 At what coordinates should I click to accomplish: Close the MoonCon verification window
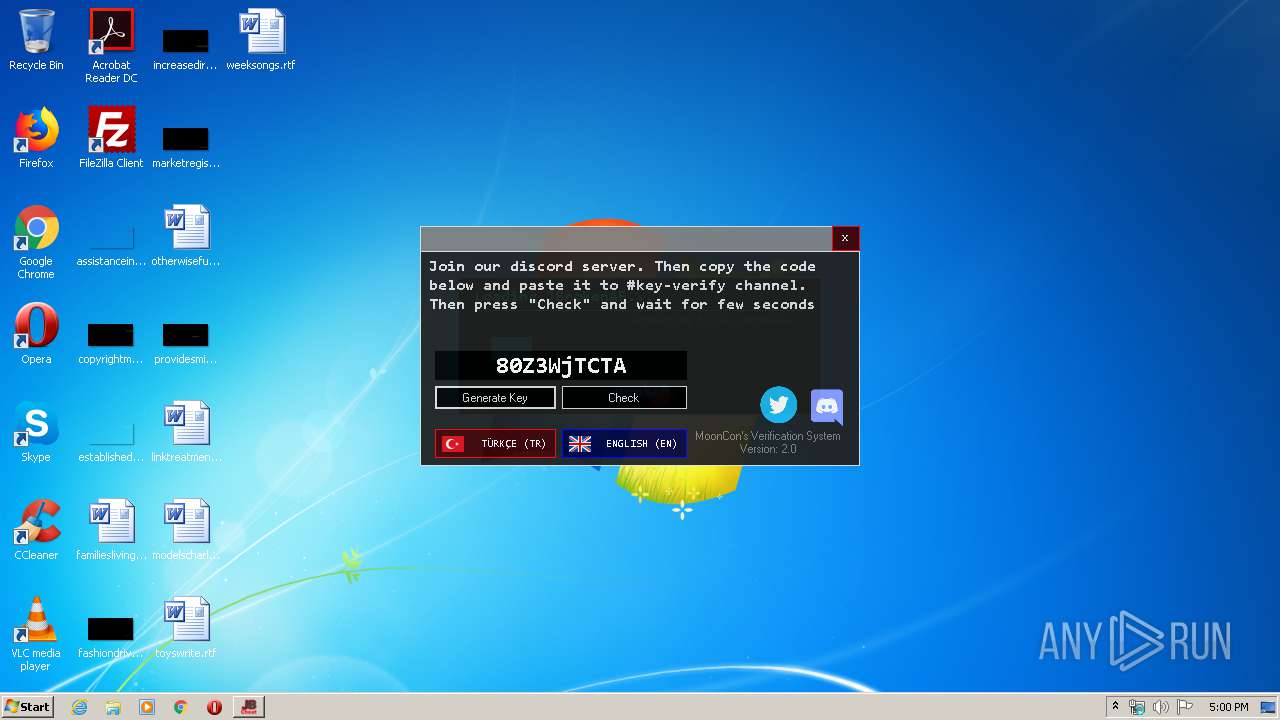coord(845,238)
